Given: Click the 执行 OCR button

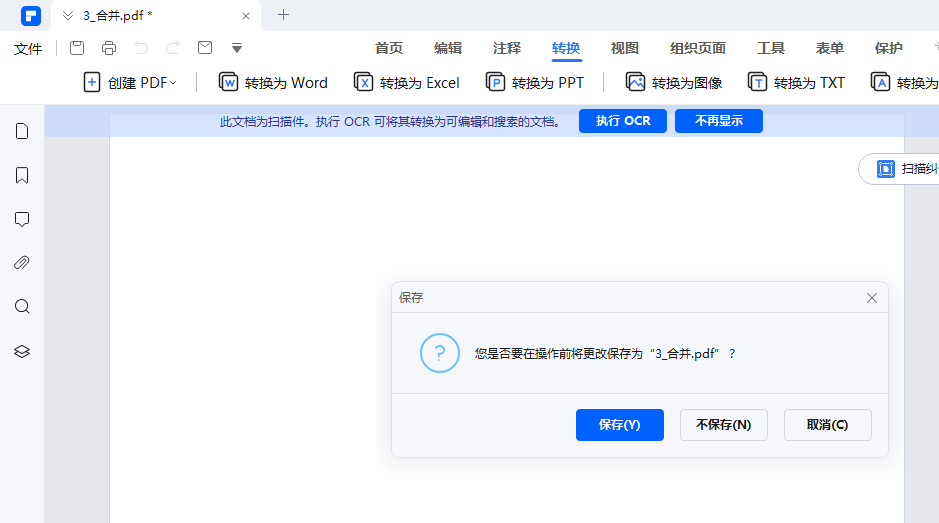Looking at the screenshot, I should tap(623, 121).
